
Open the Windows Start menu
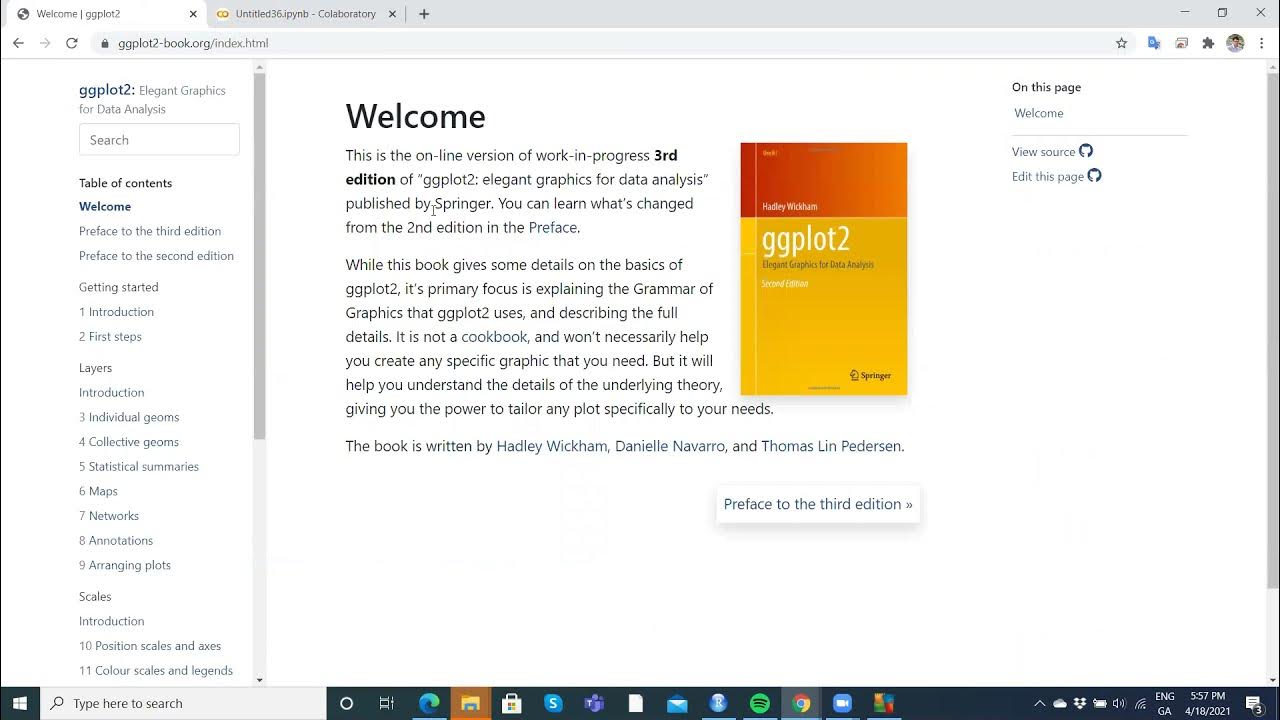(x=20, y=703)
